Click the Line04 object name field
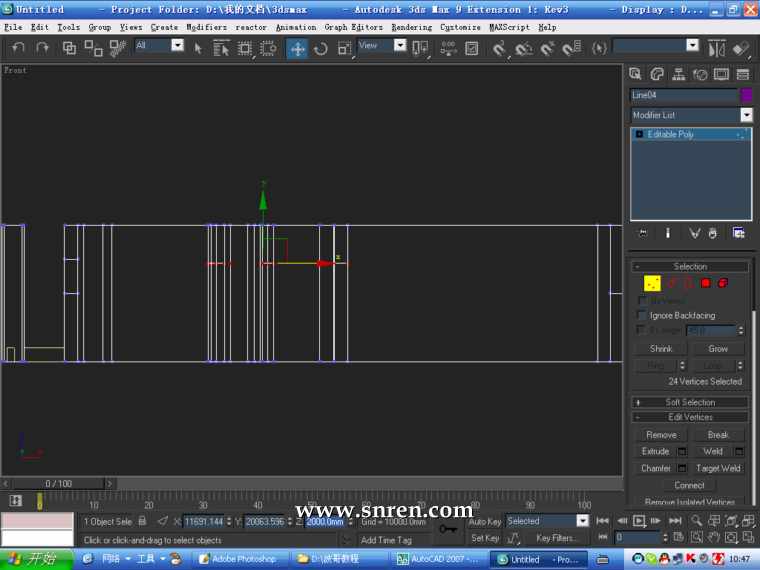 [684, 95]
